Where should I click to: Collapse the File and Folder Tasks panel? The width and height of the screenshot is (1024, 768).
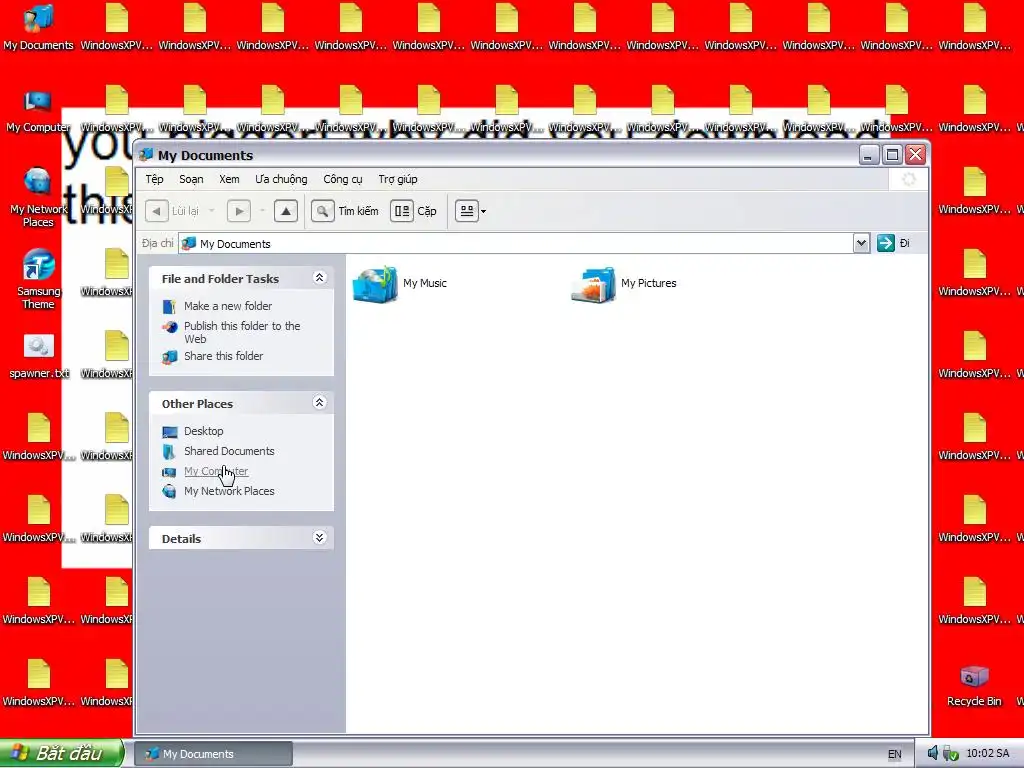click(319, 278)
